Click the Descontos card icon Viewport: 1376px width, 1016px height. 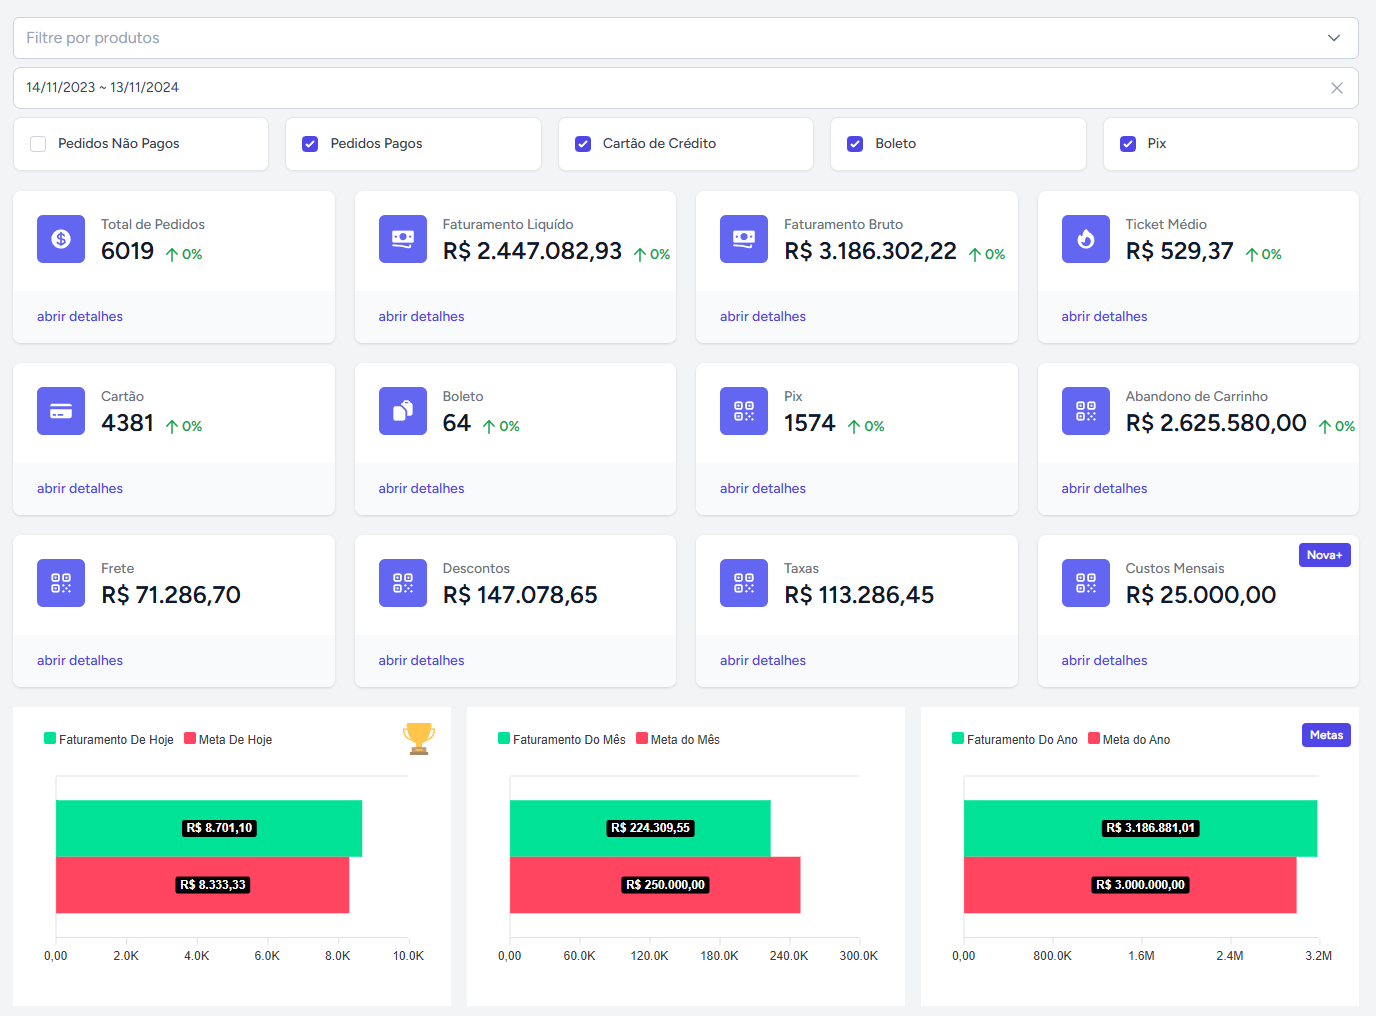point(403,583)
